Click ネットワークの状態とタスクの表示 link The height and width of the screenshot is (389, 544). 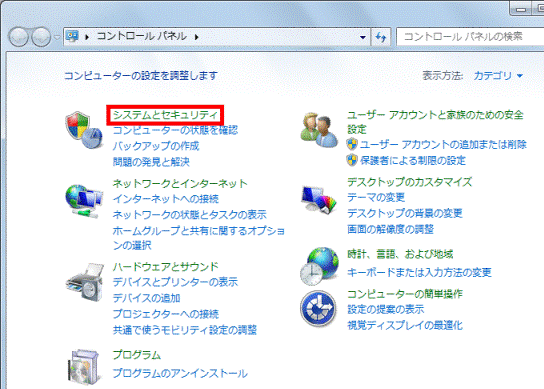coord(190,214)
